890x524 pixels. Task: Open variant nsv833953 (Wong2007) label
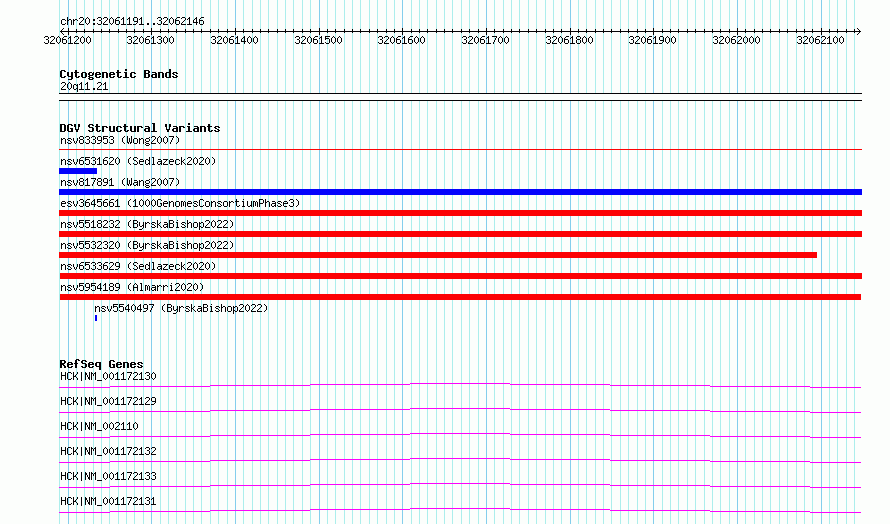(x=120, y=140)
